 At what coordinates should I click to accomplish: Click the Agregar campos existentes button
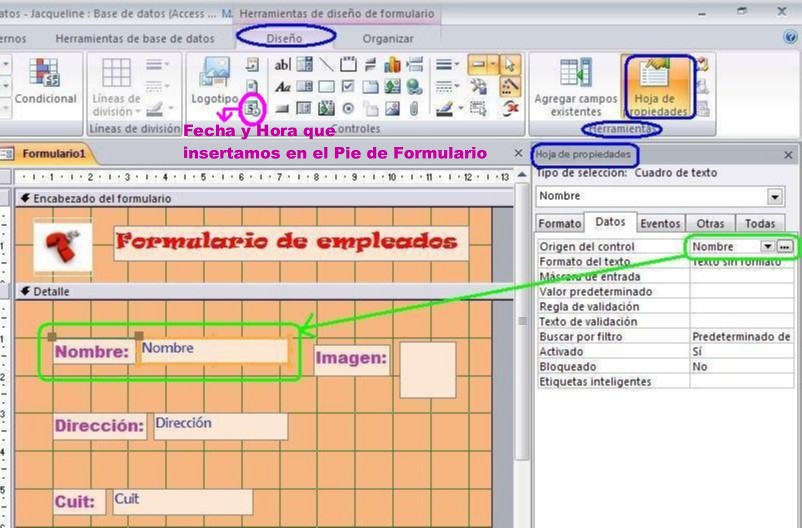click(575, 87)
